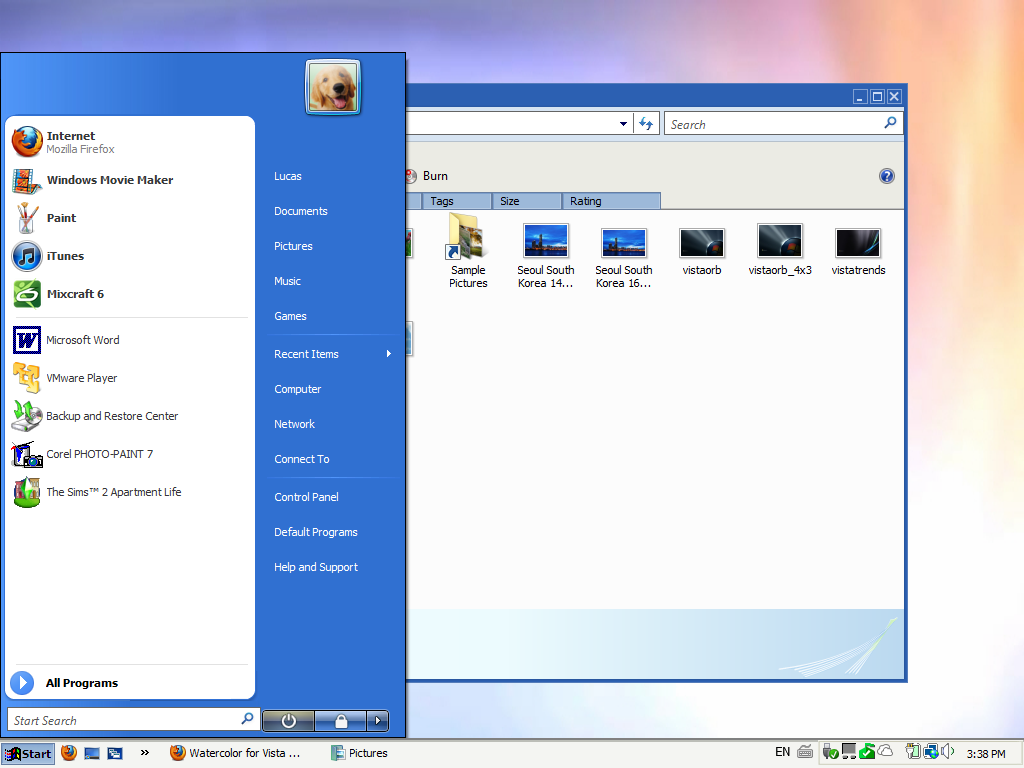Open the volume speaker tray icon

coord(948,752)
